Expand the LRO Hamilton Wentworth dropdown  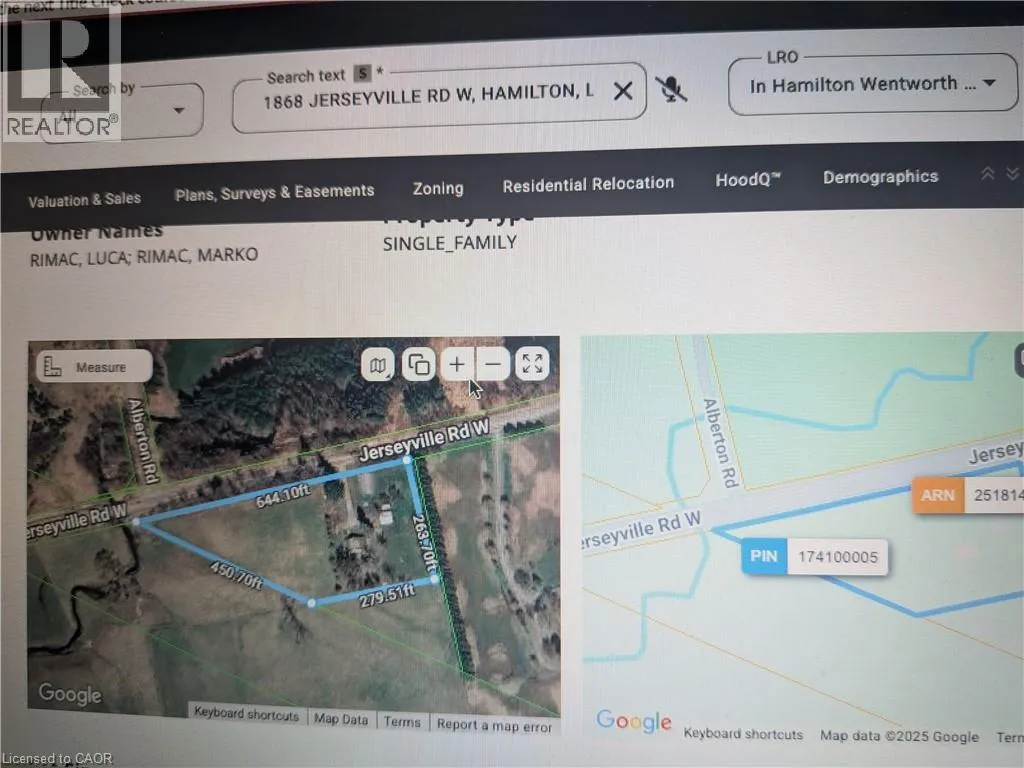click(872, 84)
